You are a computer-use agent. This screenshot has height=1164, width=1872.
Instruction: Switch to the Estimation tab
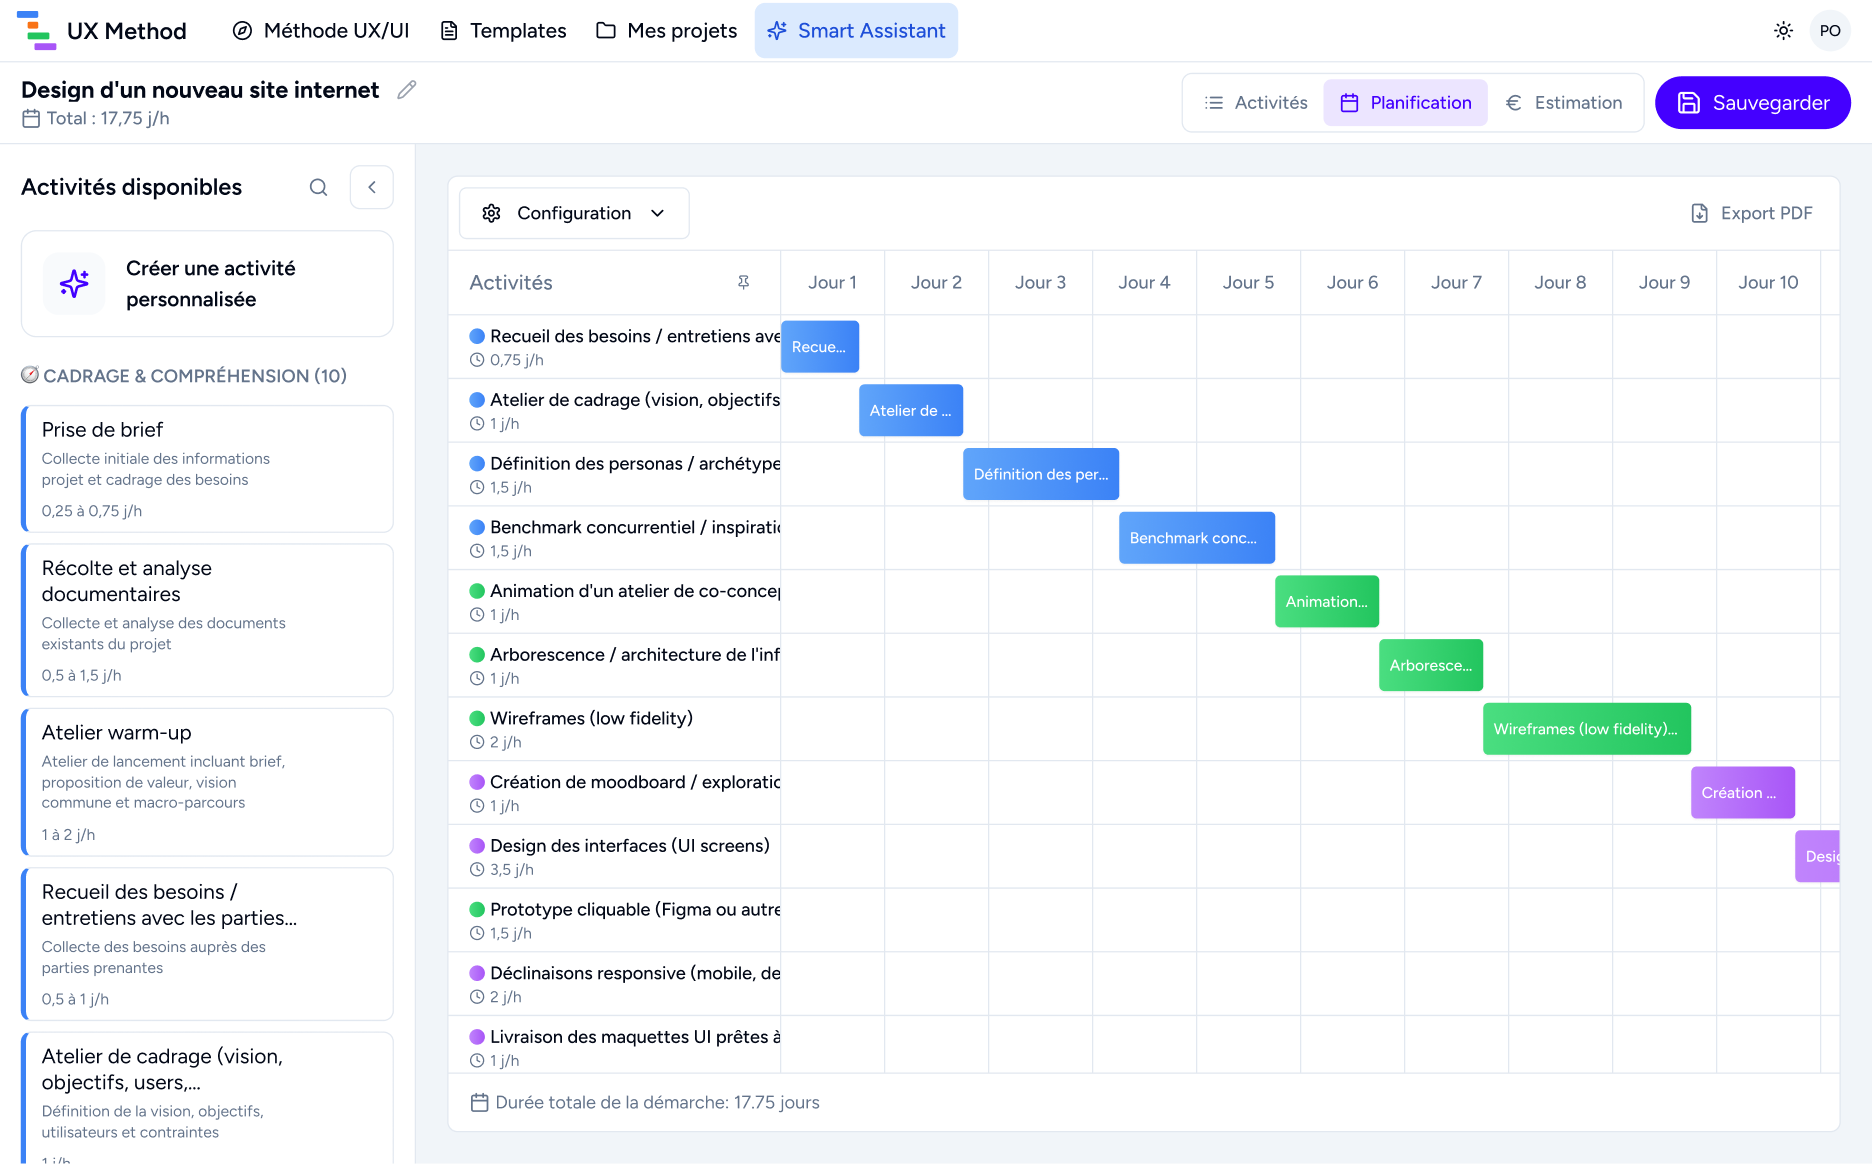pyautogui.click(x=1563, y=103)
